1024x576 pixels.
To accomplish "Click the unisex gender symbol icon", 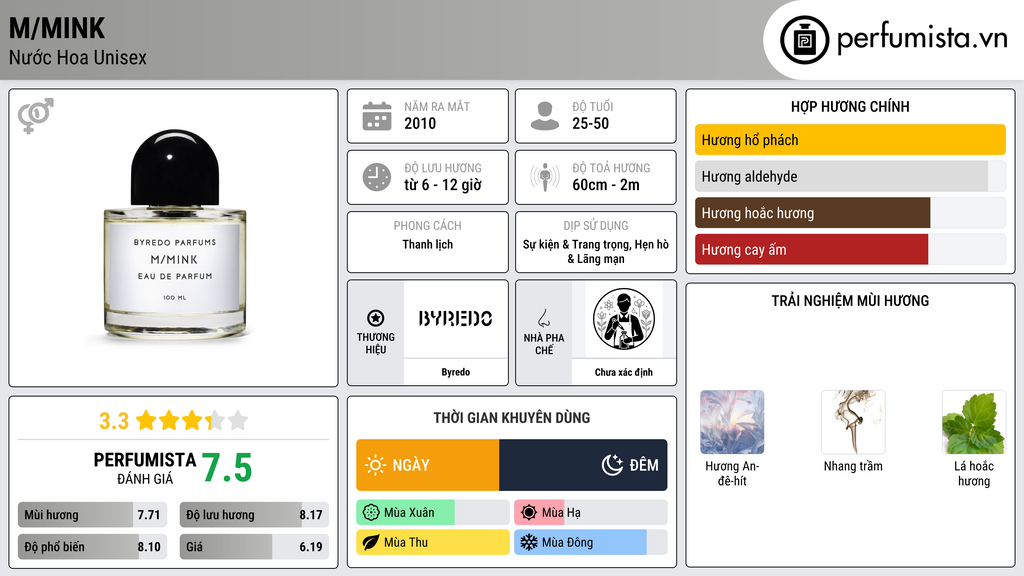I will (x=35, y=115).
